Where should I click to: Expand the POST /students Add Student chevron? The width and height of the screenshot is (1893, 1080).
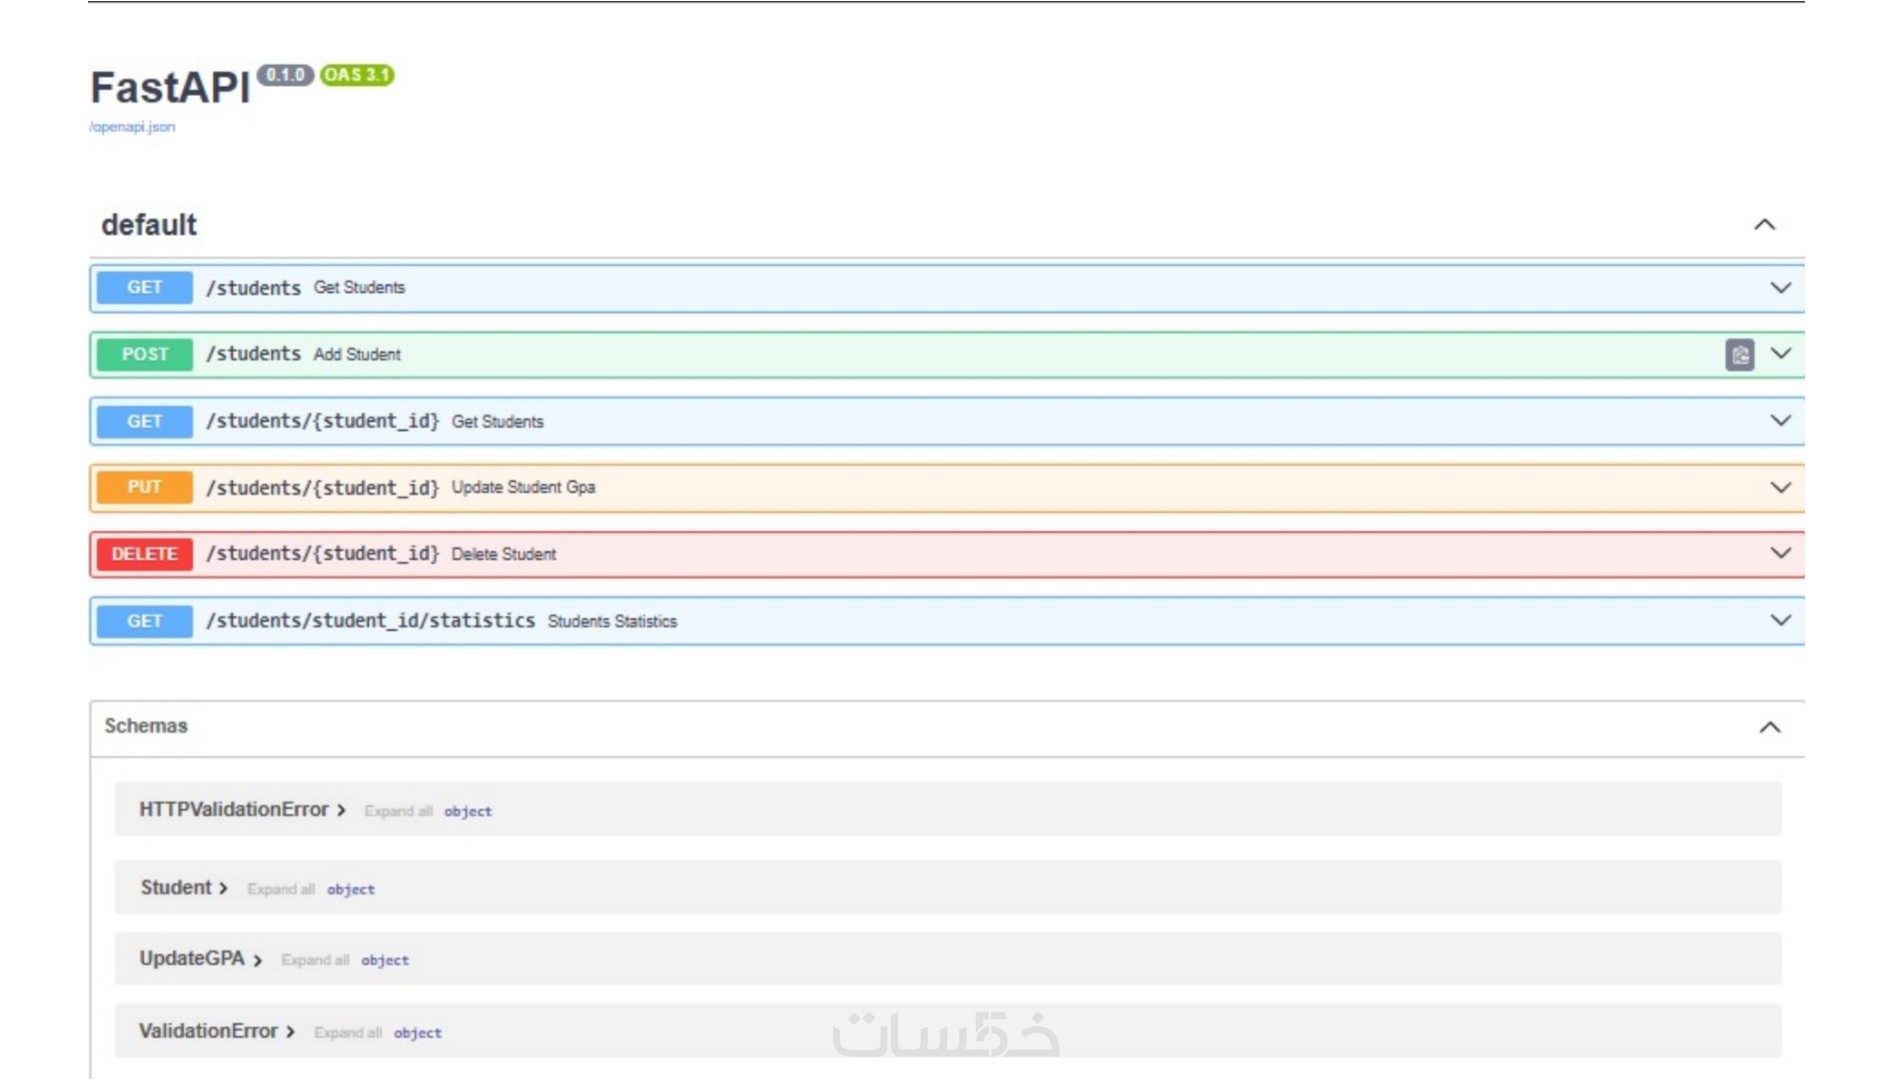1781,354
